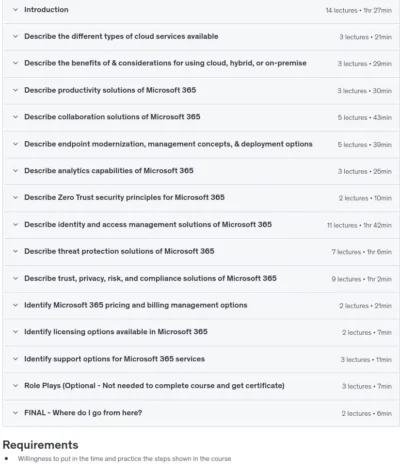
Task: Click chevron for pricing and billing management section
Action: [15, 305]
